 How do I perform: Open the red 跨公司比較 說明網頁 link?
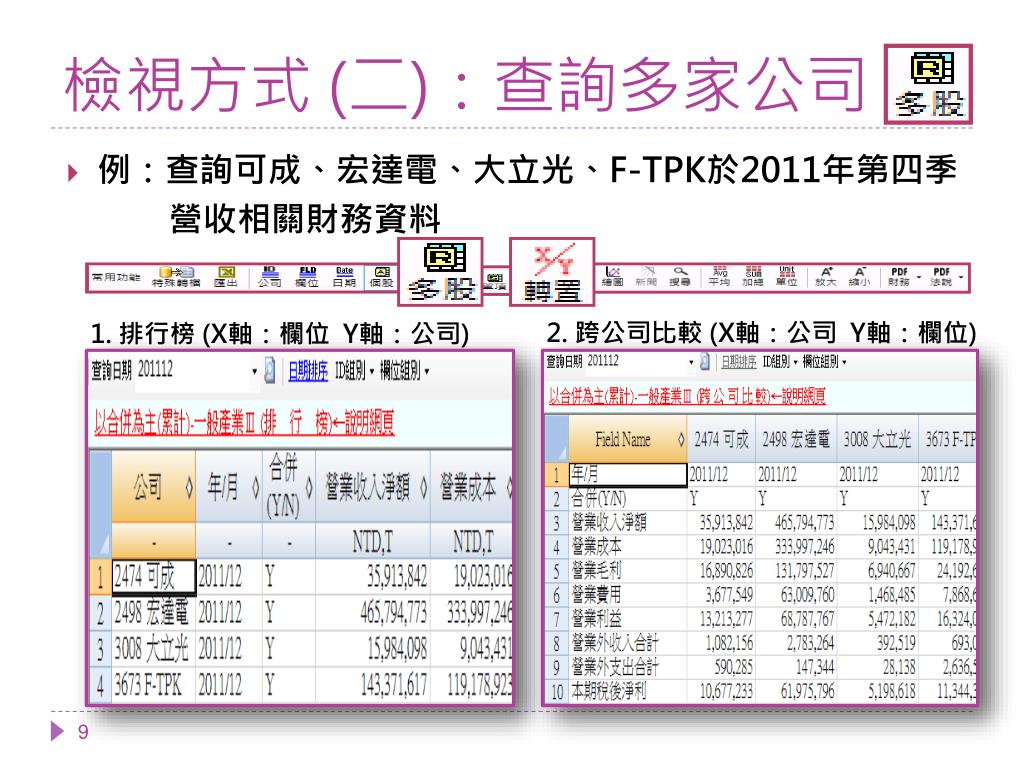point(686,395)
